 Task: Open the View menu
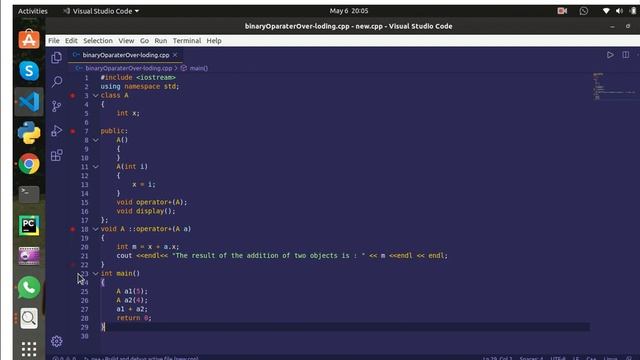point(126,41)
